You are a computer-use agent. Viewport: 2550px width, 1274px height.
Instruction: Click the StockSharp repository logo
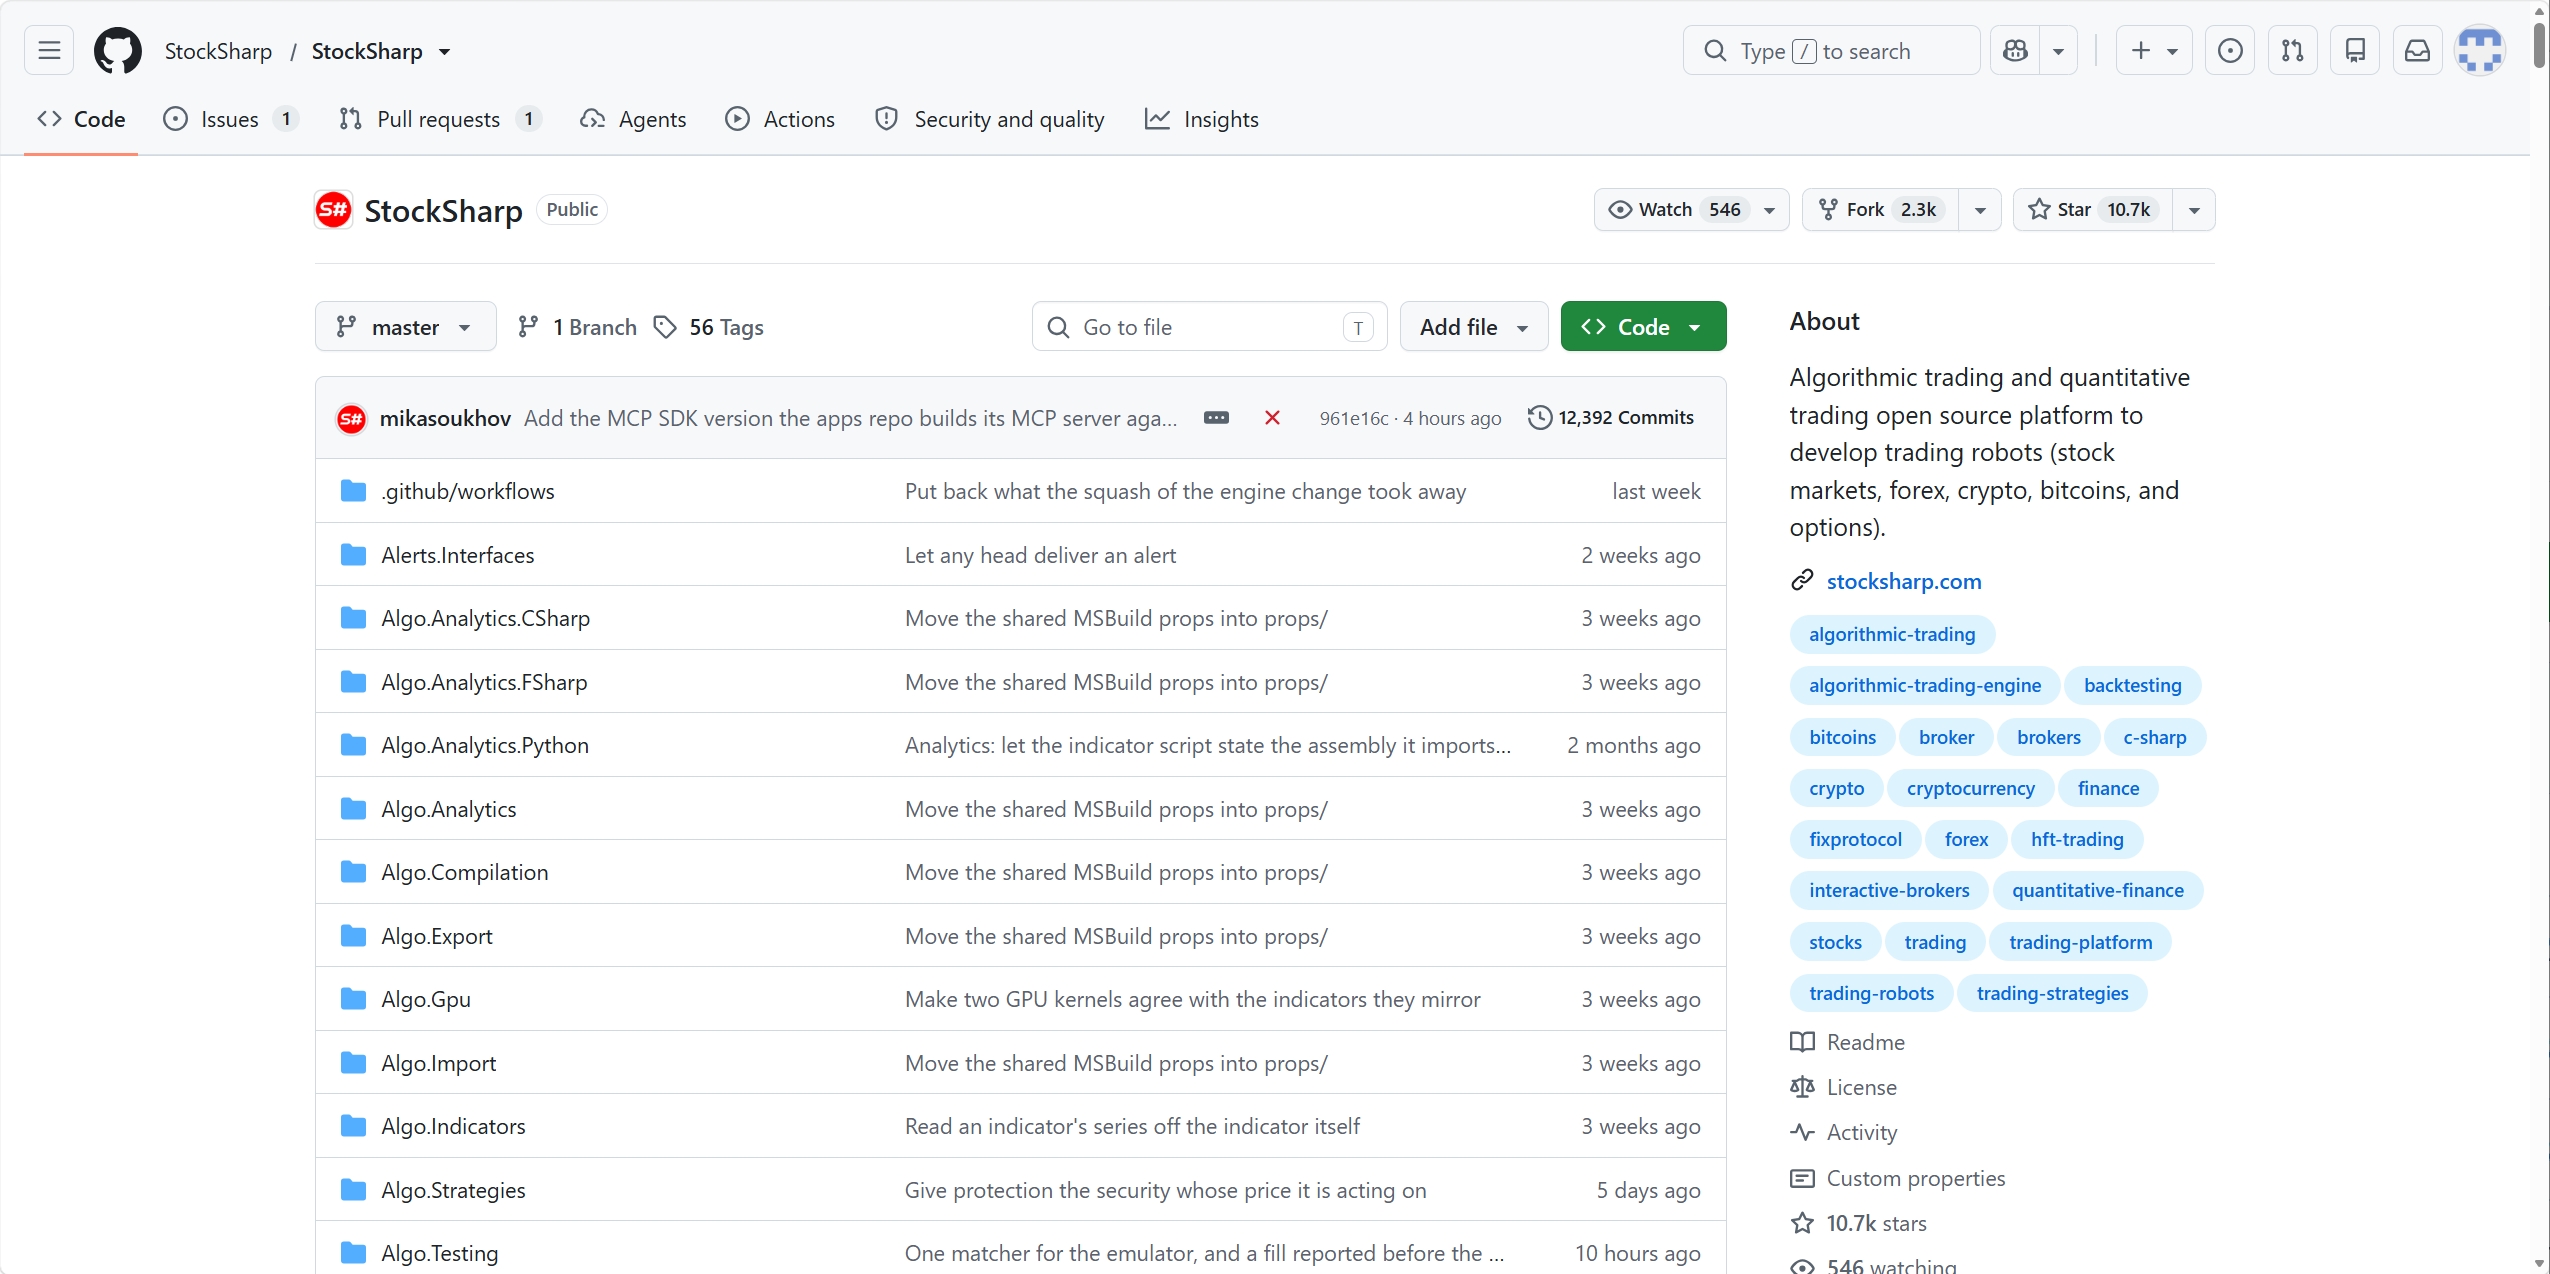pyautogui.click(x=333, y=210)
